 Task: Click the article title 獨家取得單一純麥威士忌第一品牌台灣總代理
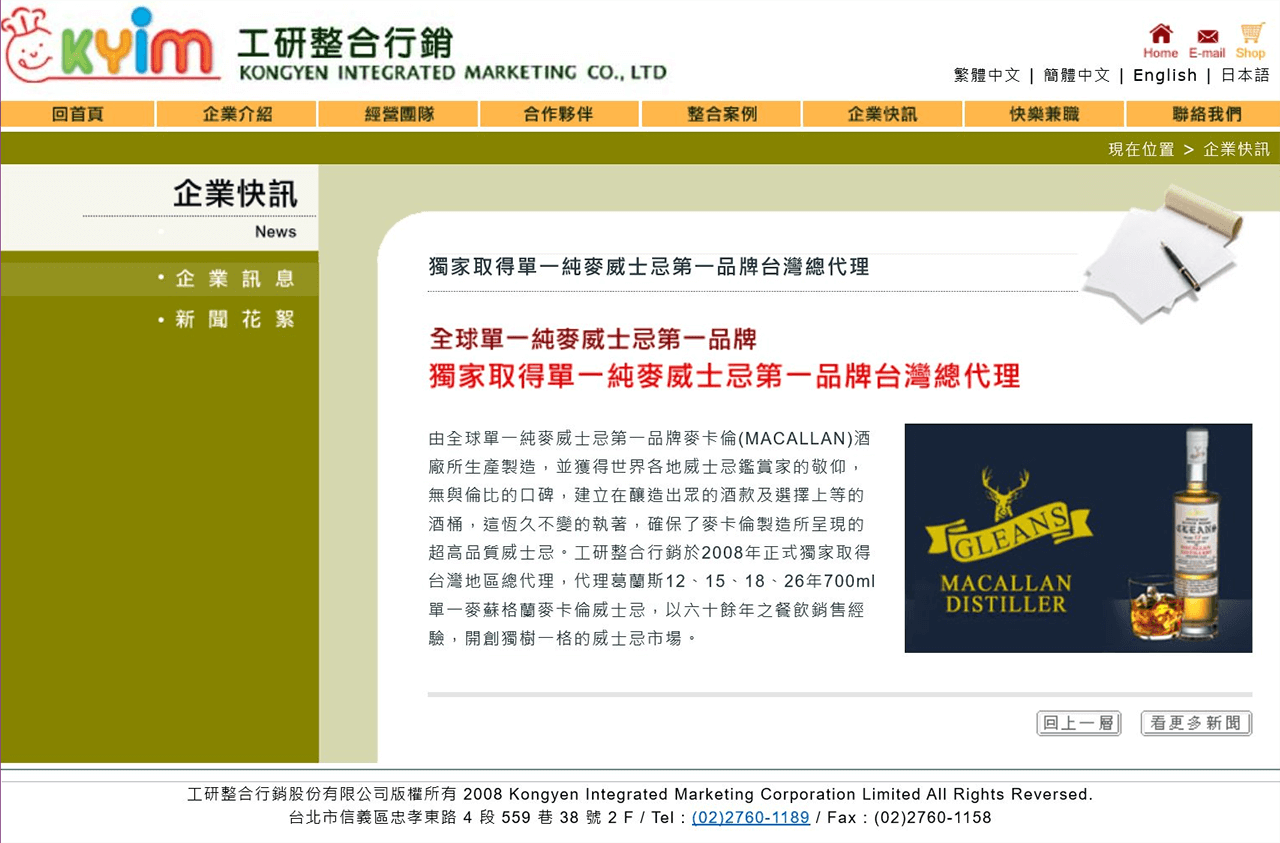[x=649, y=267]
